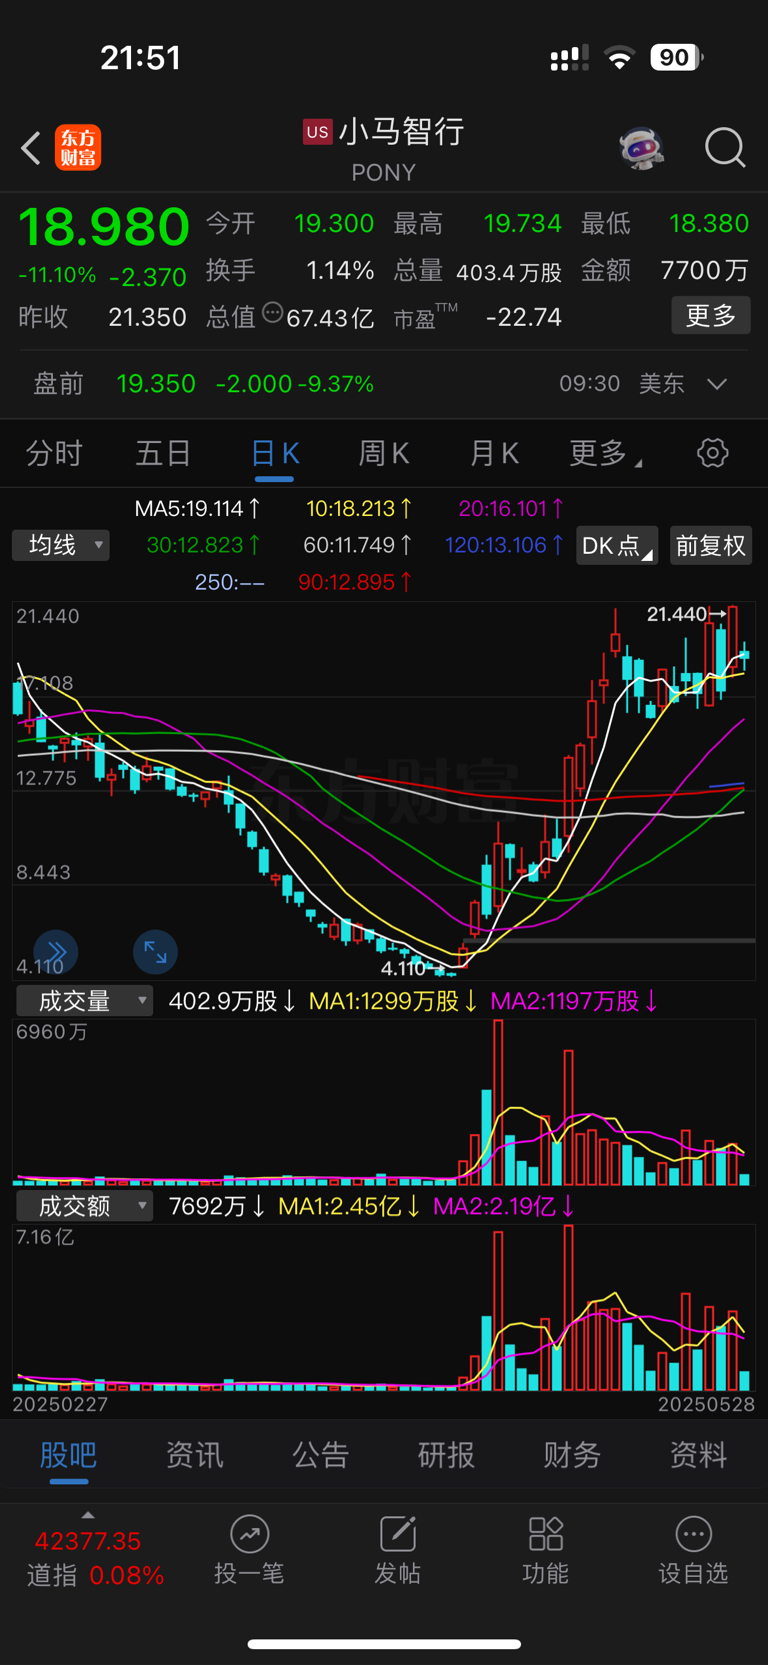Viewport: 769px width, 1665px height.
Task: Tap the MA1:1299万股 volume label
Action: (393, 1001)
